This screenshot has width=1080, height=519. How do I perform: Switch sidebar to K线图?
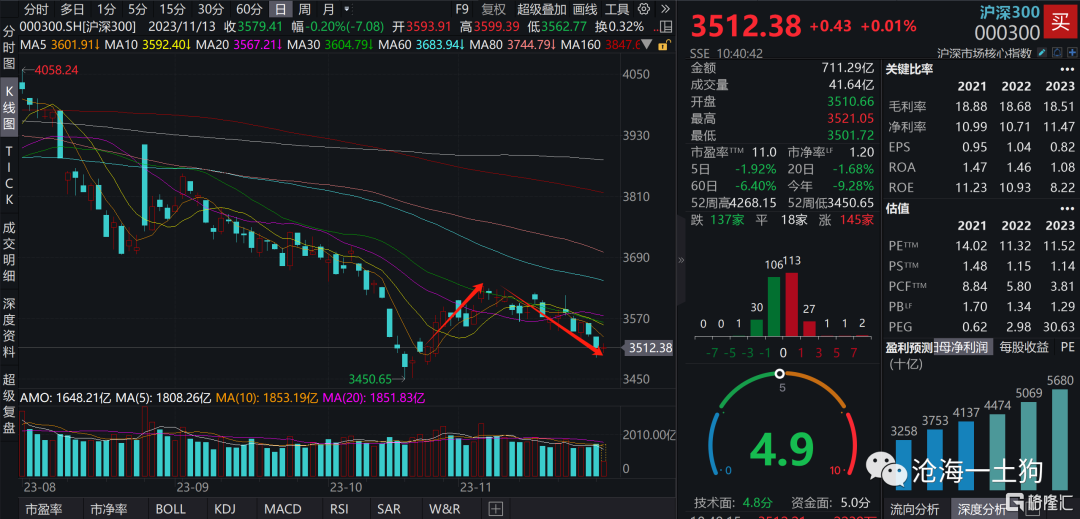pyautogui.click(x=10, y=109)
